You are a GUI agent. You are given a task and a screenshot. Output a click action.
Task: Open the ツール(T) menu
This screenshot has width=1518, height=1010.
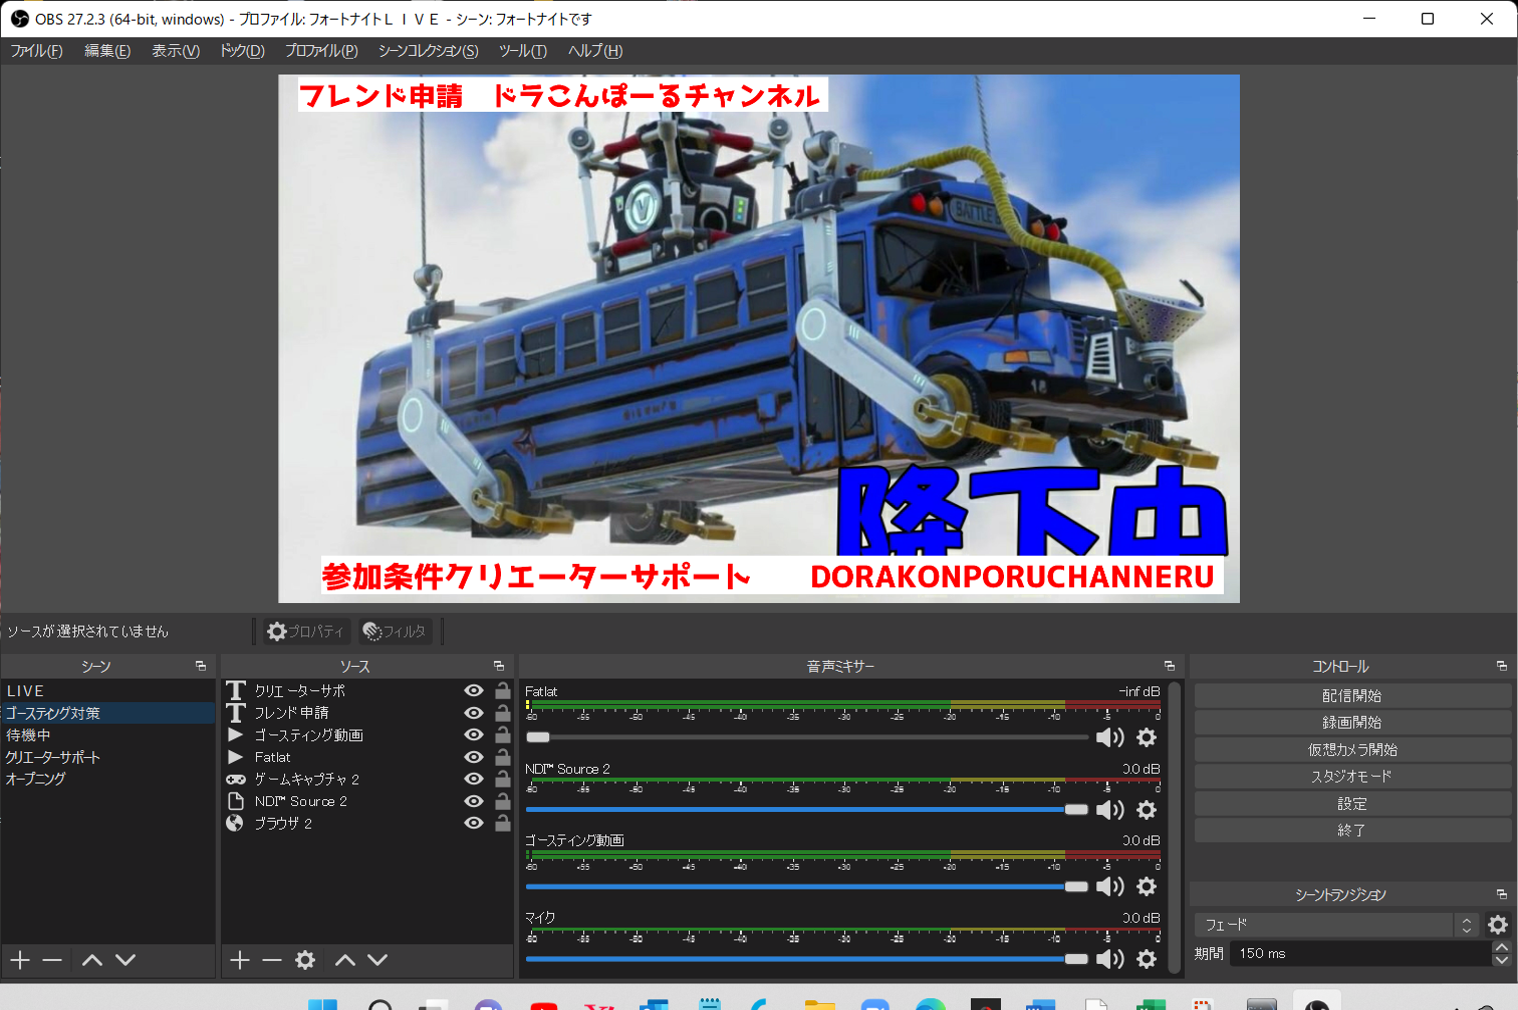[x=523, y=51]
